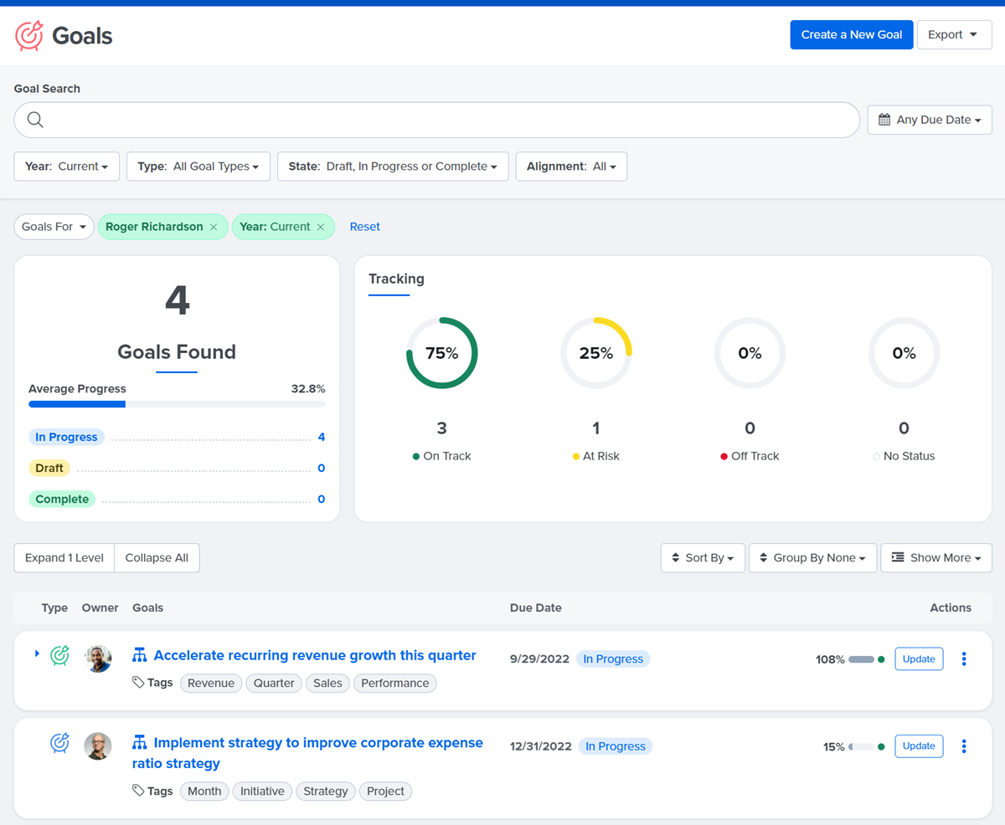Open three-dot actions menu for expense goal

[963, 746]
